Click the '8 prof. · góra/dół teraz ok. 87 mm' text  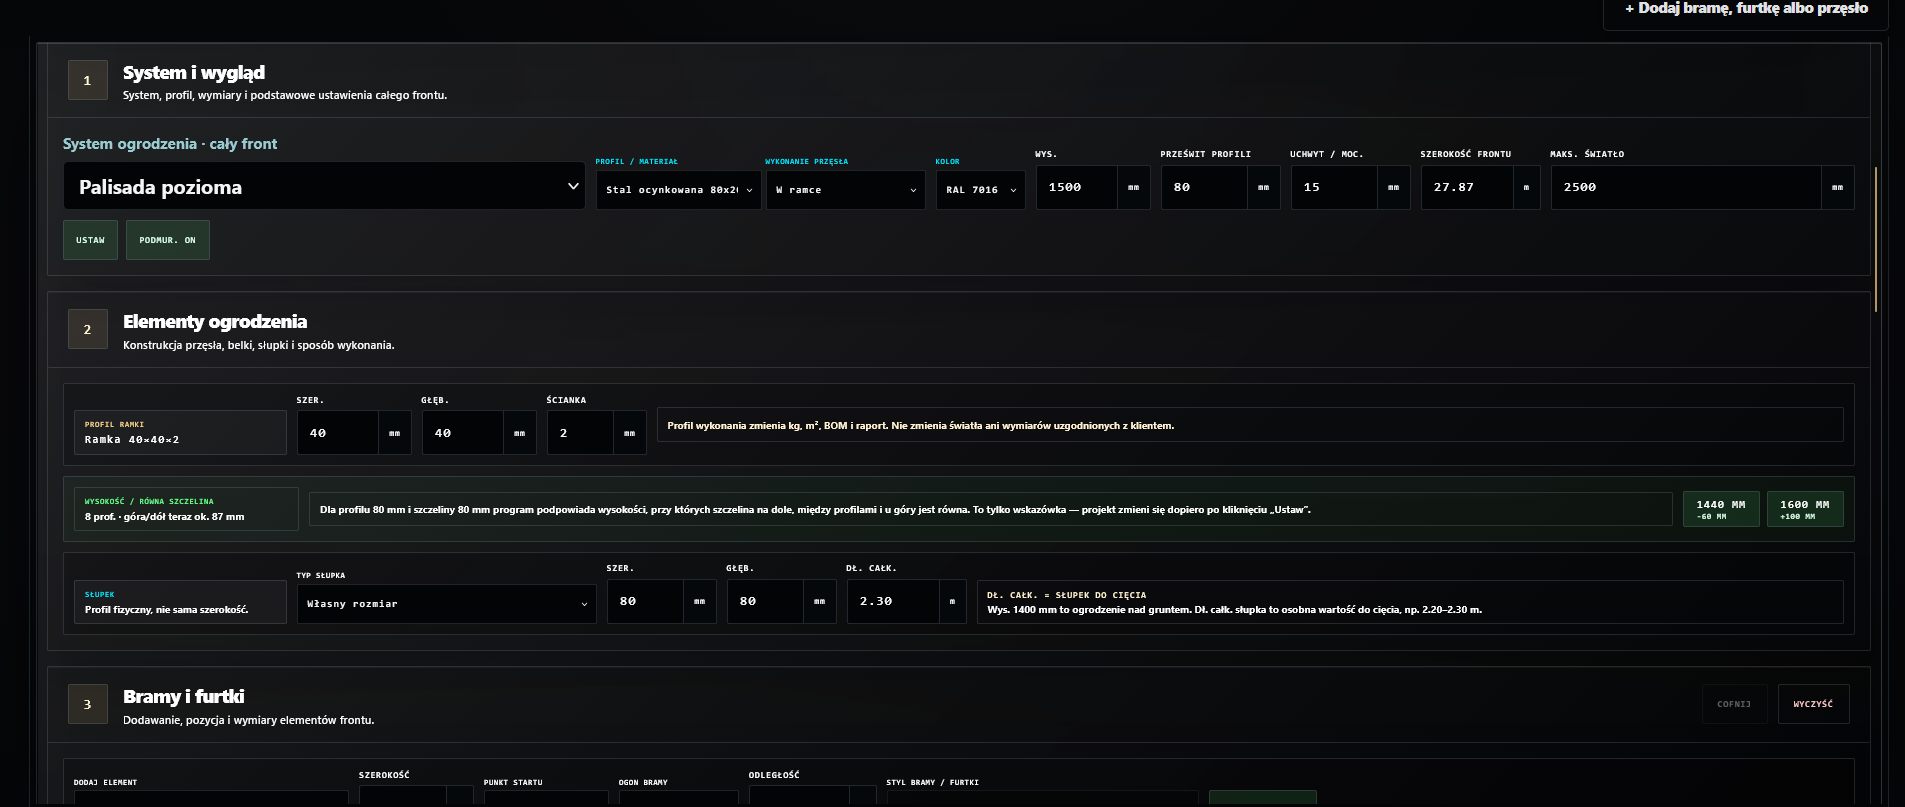coord(164,517)
